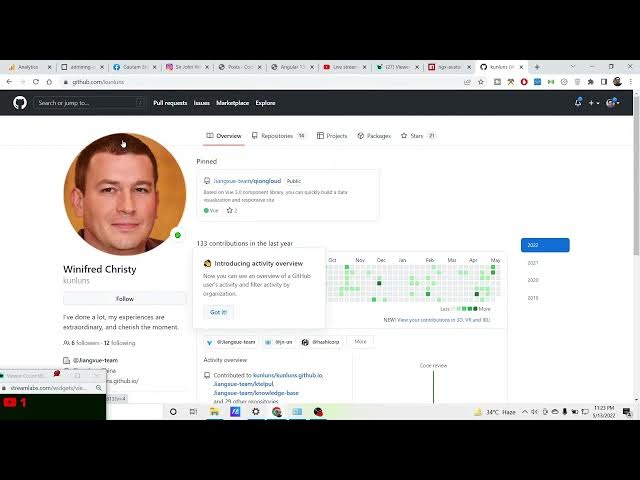Dismiss the activity overview with Got it!
This screenshot has width=640, height=480.
pos(218,312)
